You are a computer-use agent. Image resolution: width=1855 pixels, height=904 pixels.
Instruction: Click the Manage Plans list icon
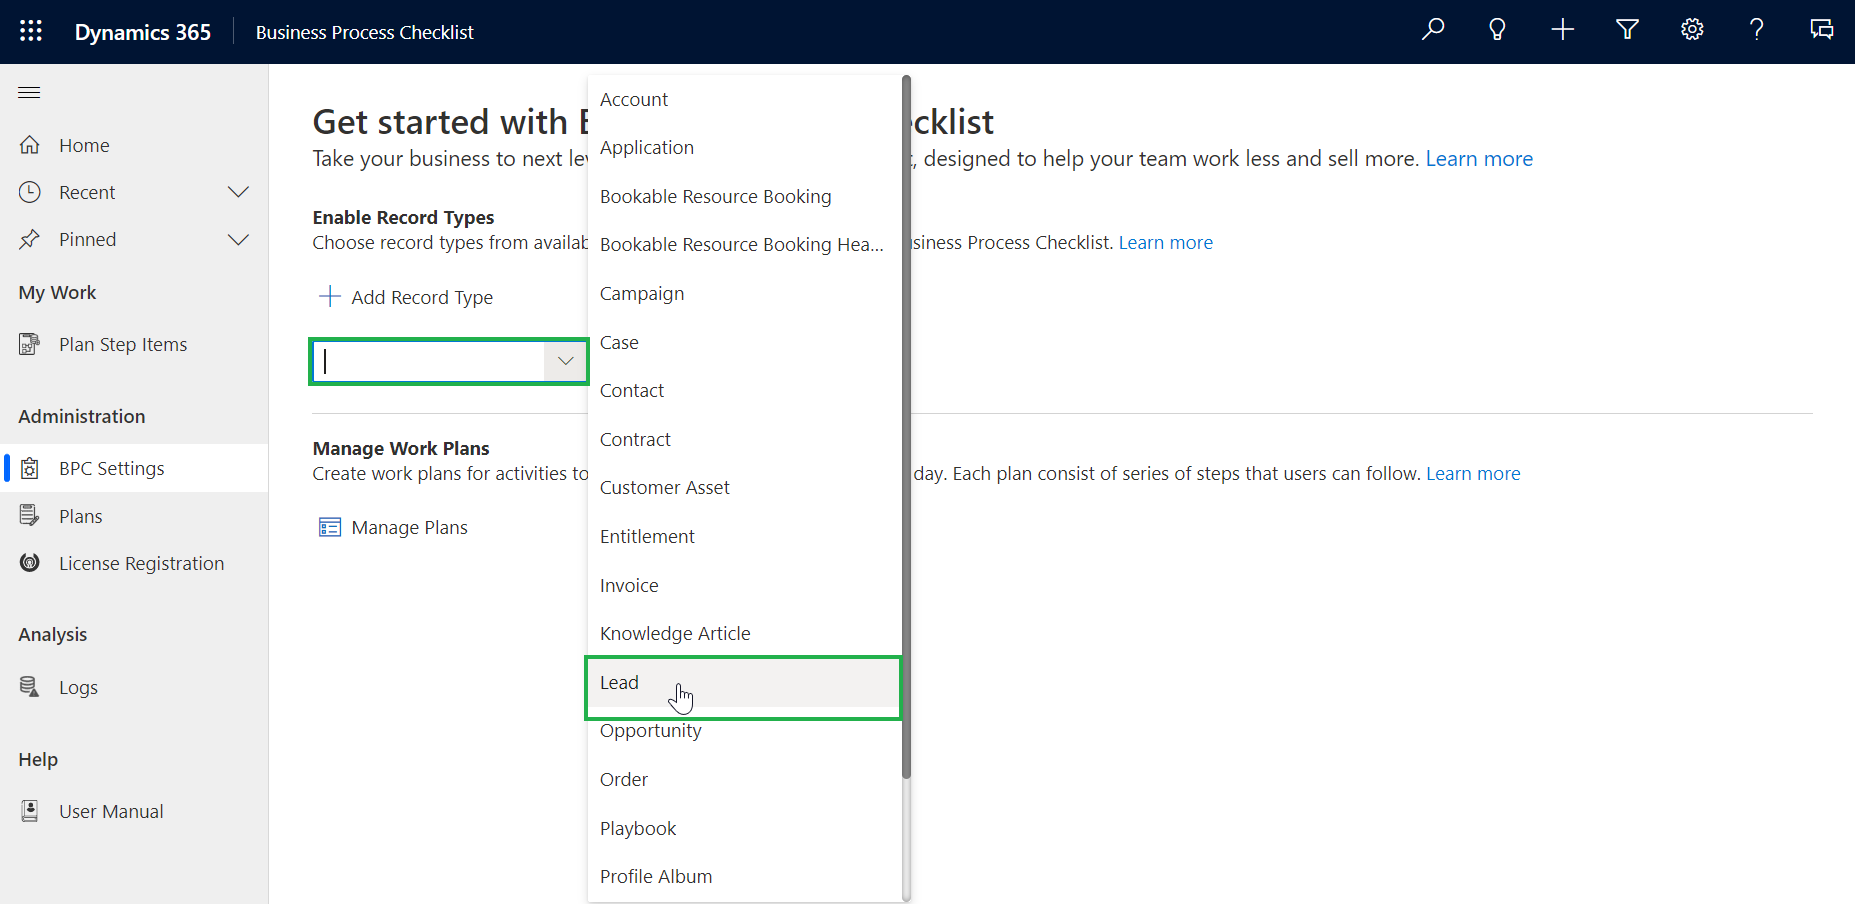tap(330, 527)
